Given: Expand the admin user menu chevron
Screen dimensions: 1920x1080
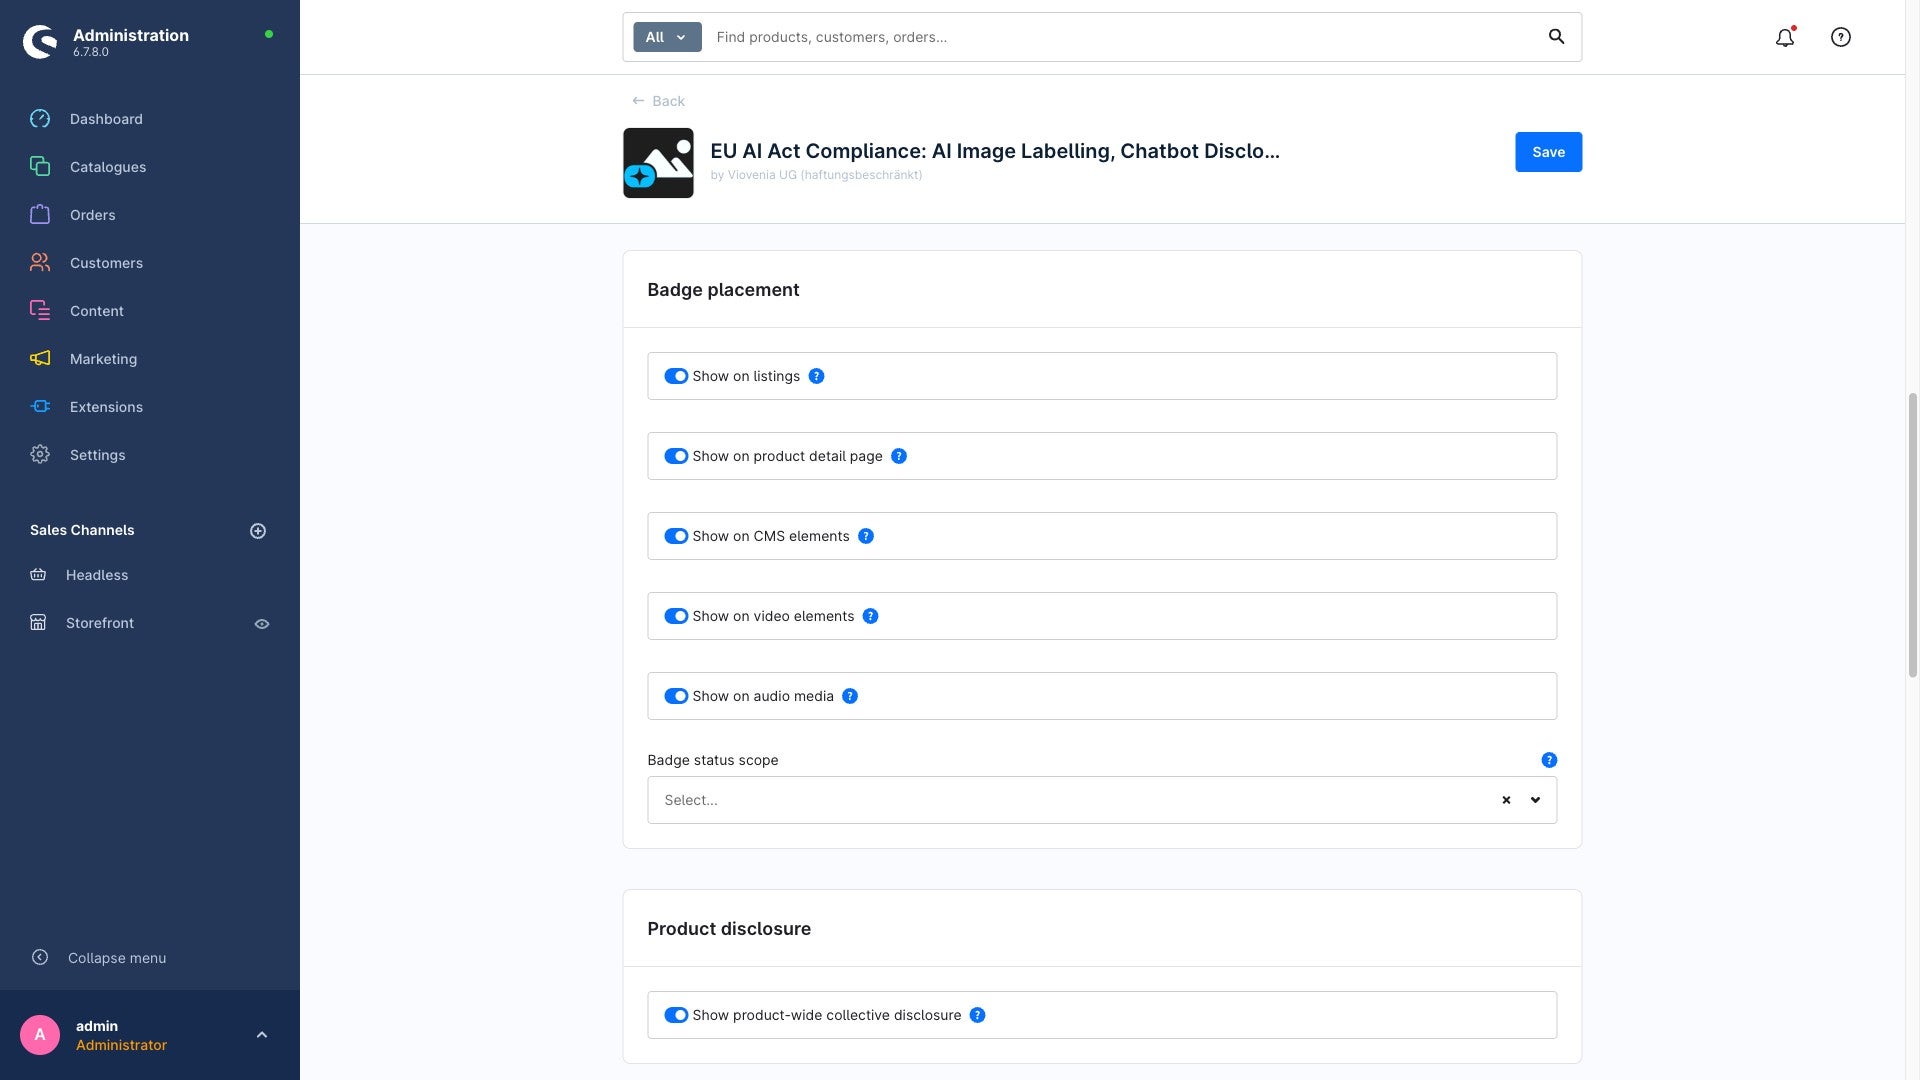Looking at the screenshot, I should coord(262,1035).
